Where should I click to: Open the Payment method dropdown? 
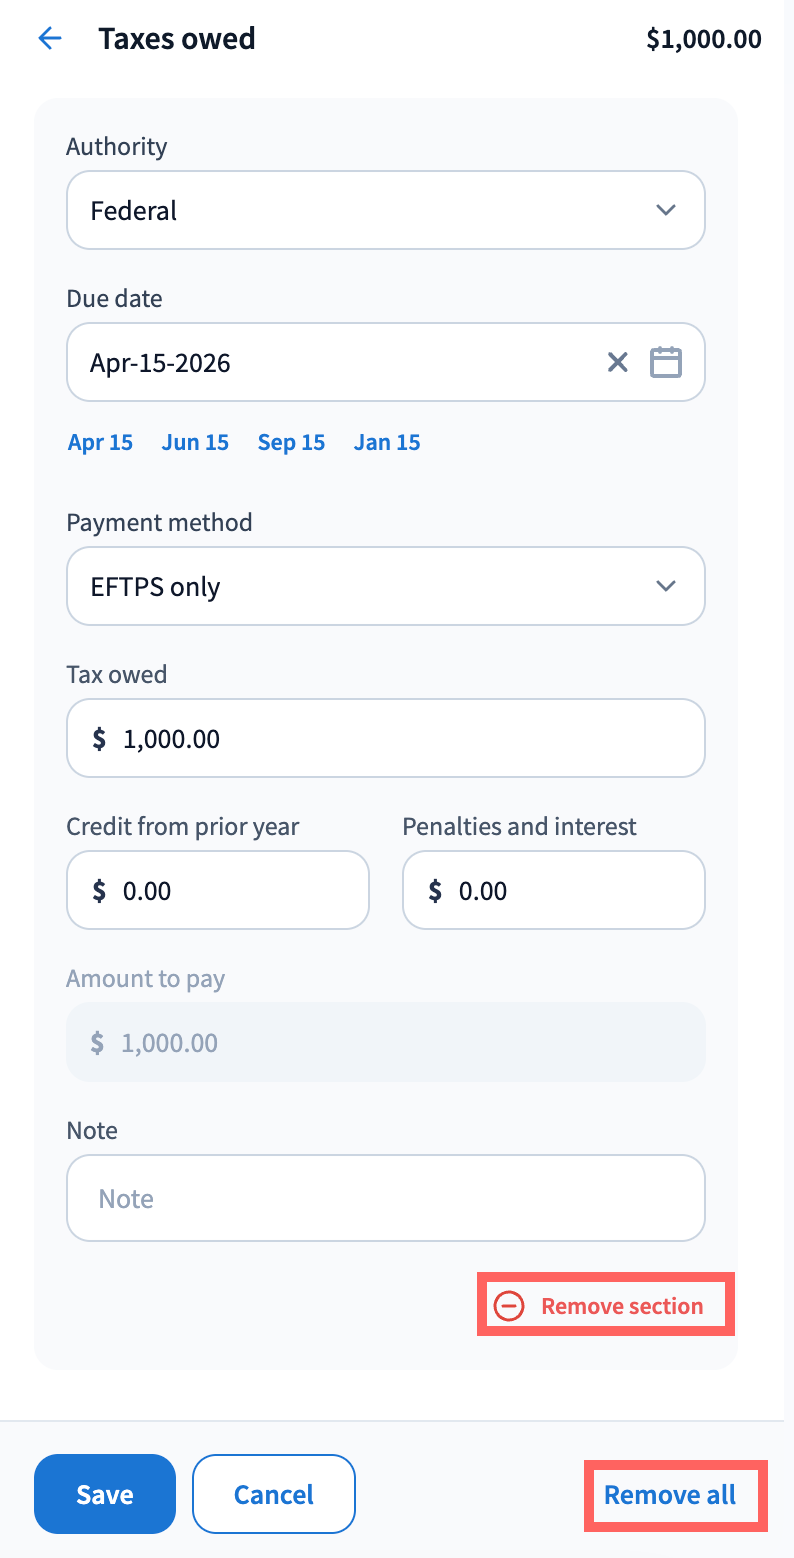[x=385, y=586]
